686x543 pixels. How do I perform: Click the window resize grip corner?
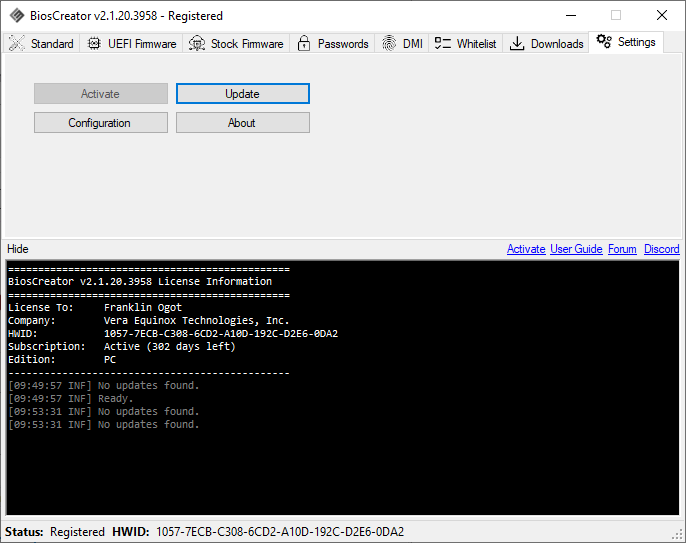pos(679,535)
